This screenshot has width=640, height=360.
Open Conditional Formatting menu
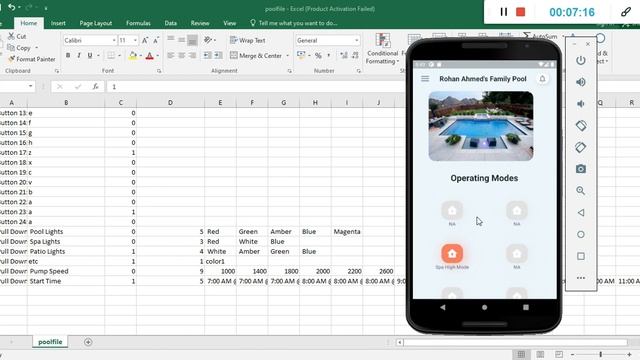(x=382, y=49)
